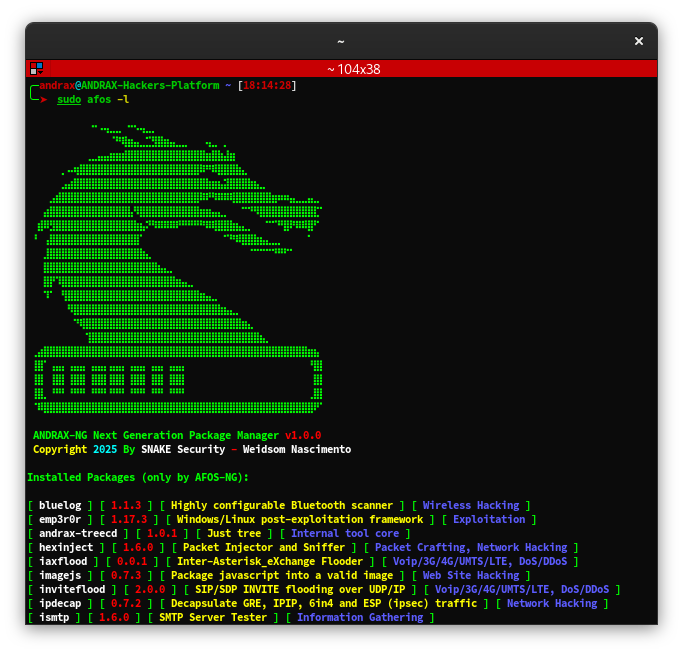The image size is (683, 653).
Task: Click 'Wireless Hacking' category text
Action: pyautogui.click(x=471, y=505)
